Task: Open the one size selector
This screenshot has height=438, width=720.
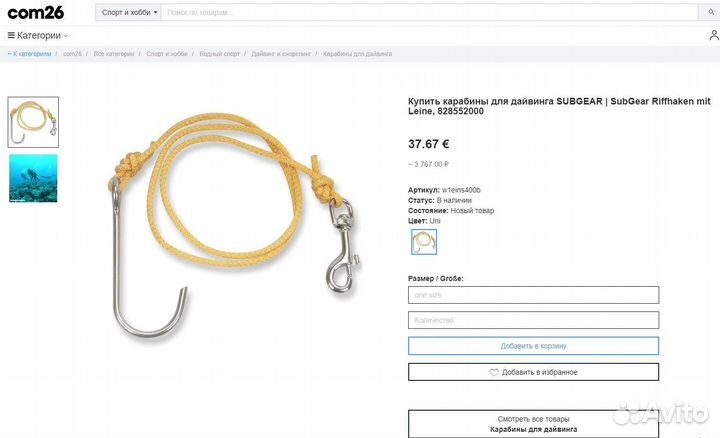Action: [x=533, y=295]
